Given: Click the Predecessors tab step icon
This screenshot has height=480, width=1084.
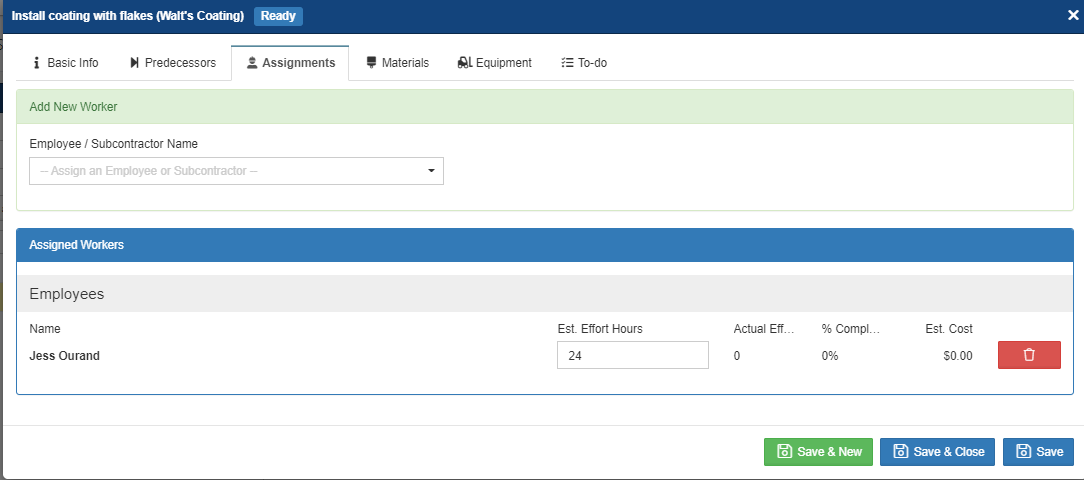Looking at the screenshot, I should point(135,63).
